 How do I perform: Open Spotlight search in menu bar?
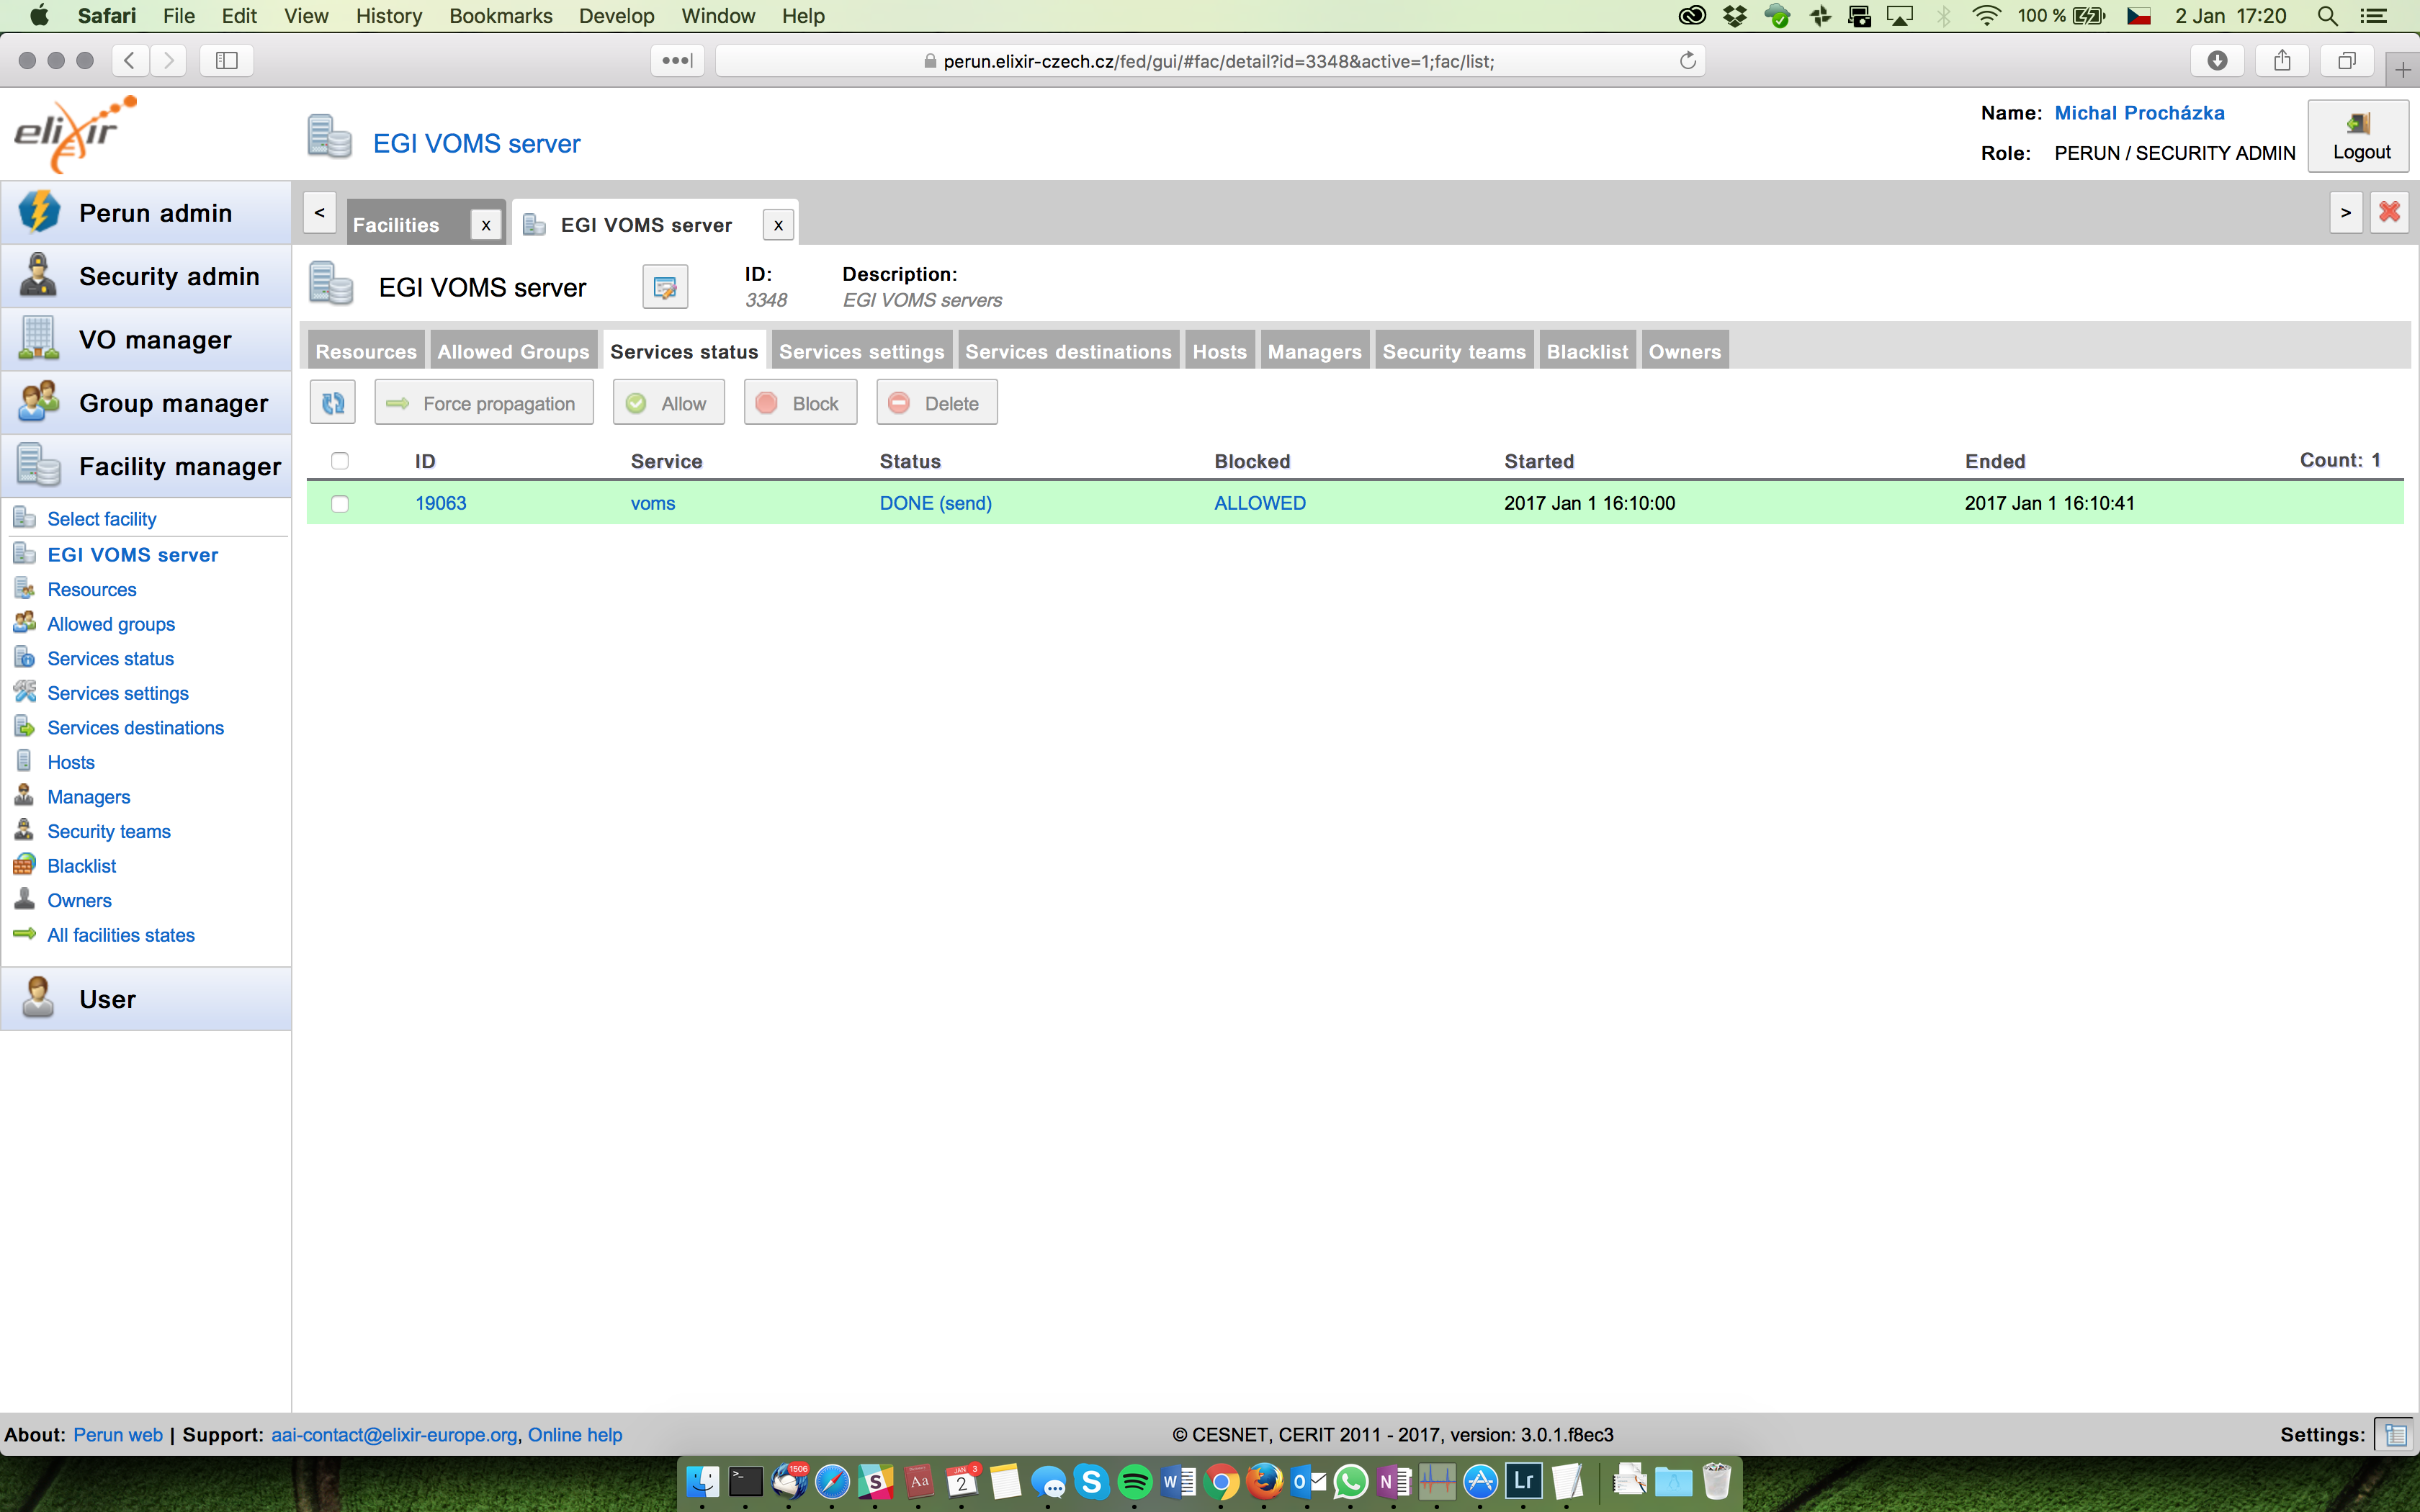click(2327, 16)
